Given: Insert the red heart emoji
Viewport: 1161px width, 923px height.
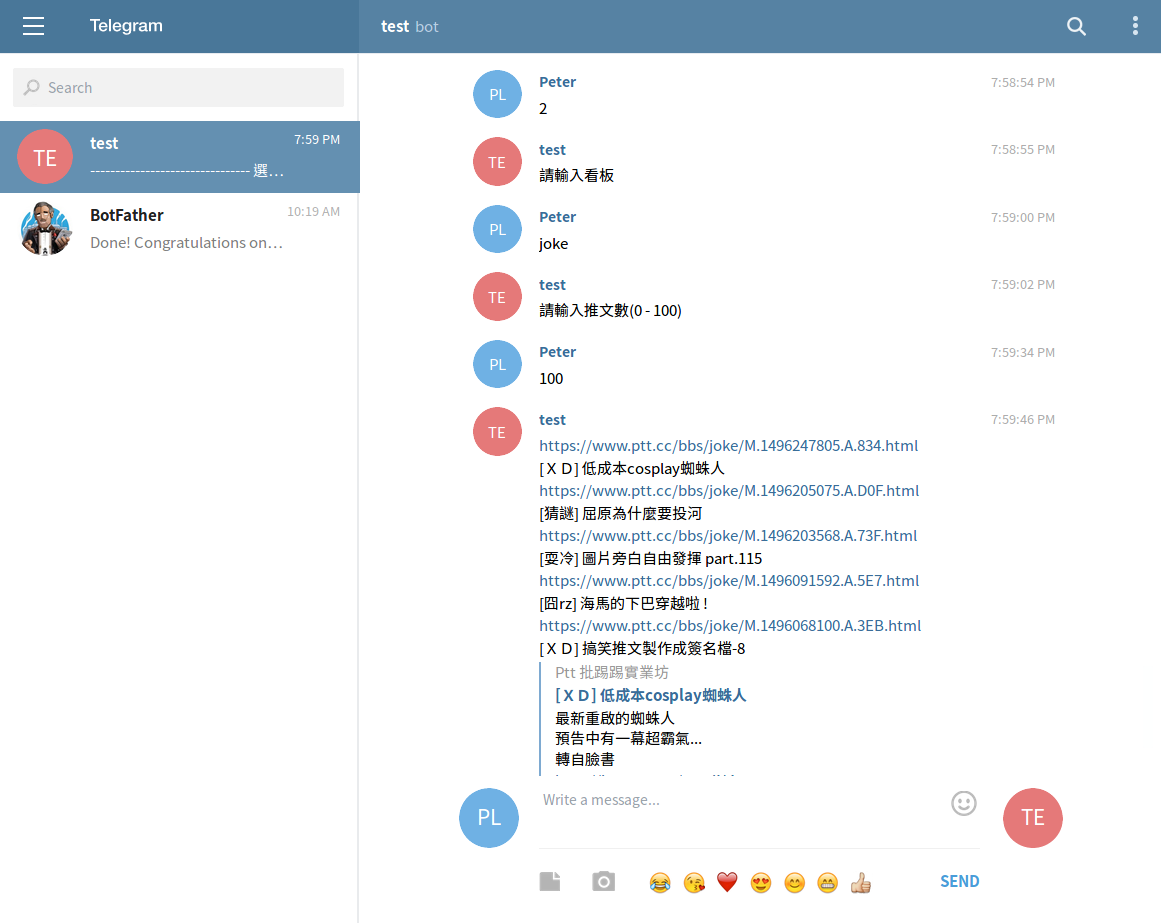Looking at the screenshot, I should (727, 882).
